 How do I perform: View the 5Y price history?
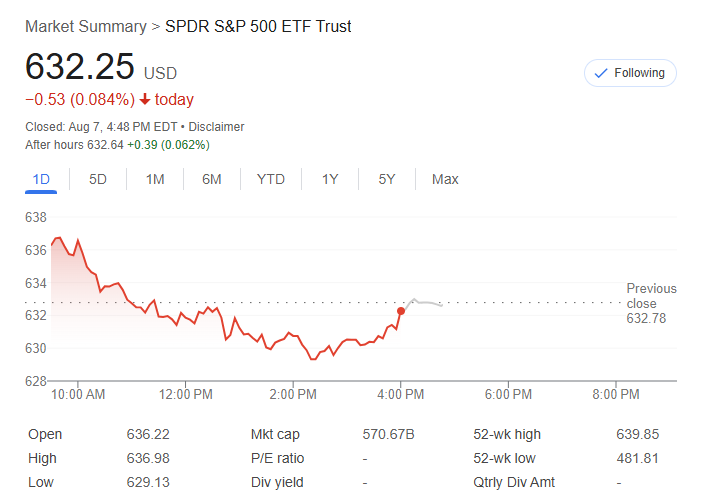coord(387,179)
